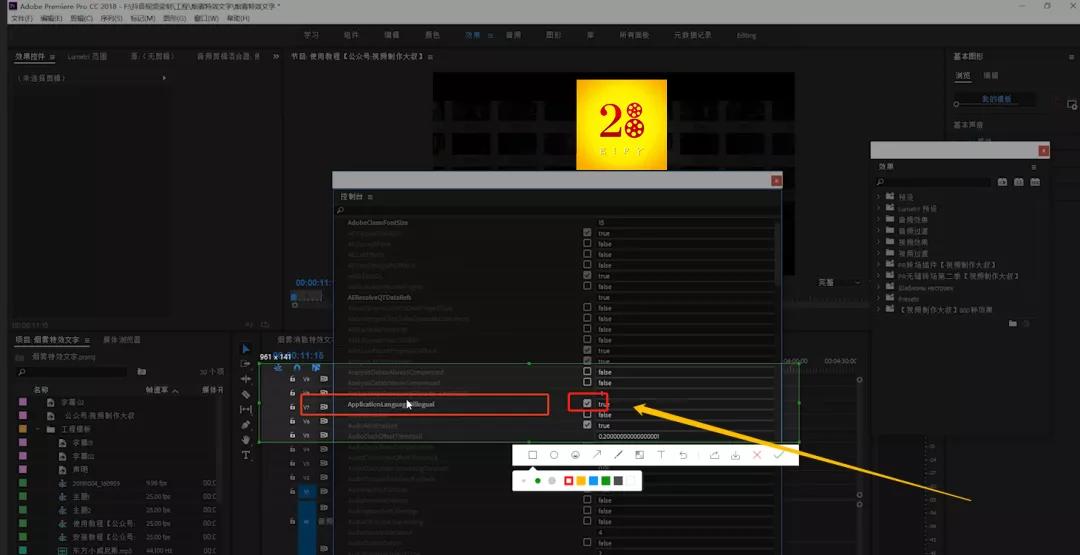Pick the arrow drawing tool in annotation toolbar
This screenshot has height=555, width=1080.
tap(596, 455)
